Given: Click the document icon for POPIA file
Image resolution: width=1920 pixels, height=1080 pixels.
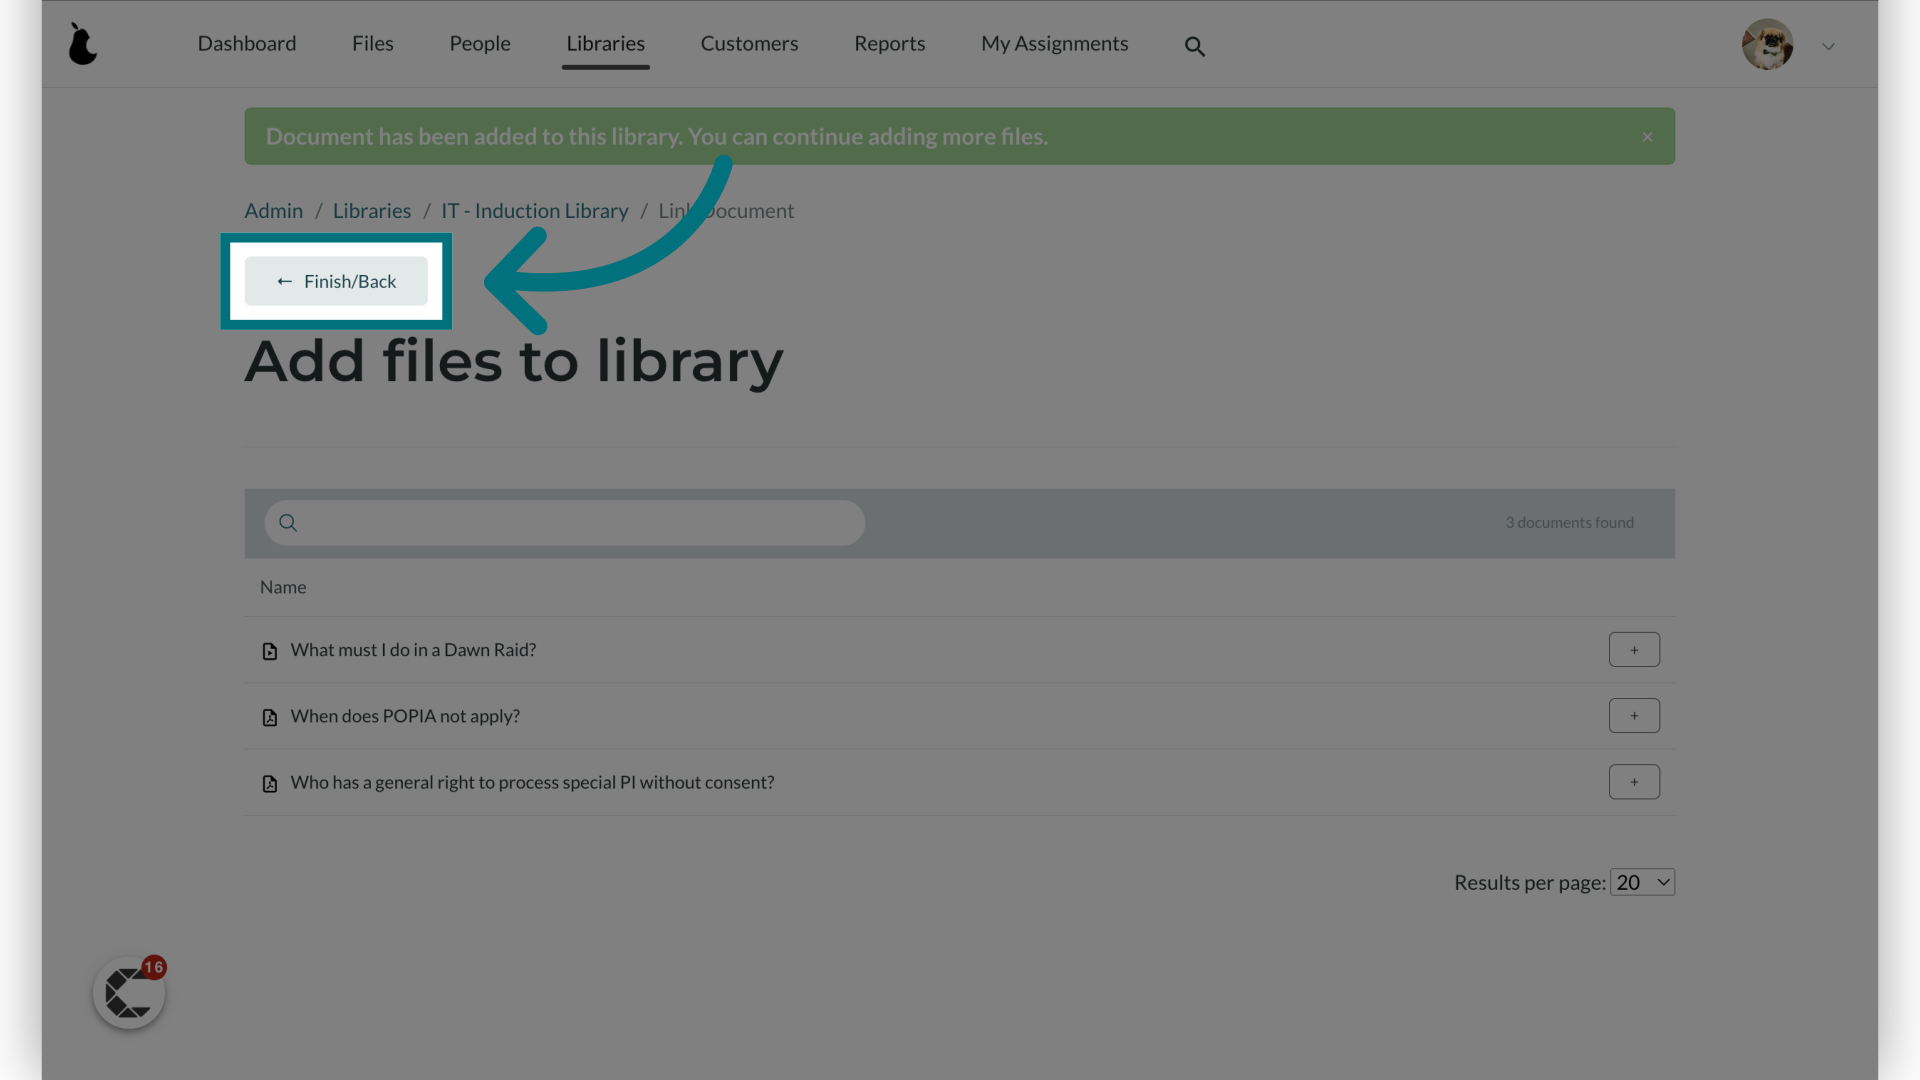Looking at the screenshot, I should pos(269,717).
